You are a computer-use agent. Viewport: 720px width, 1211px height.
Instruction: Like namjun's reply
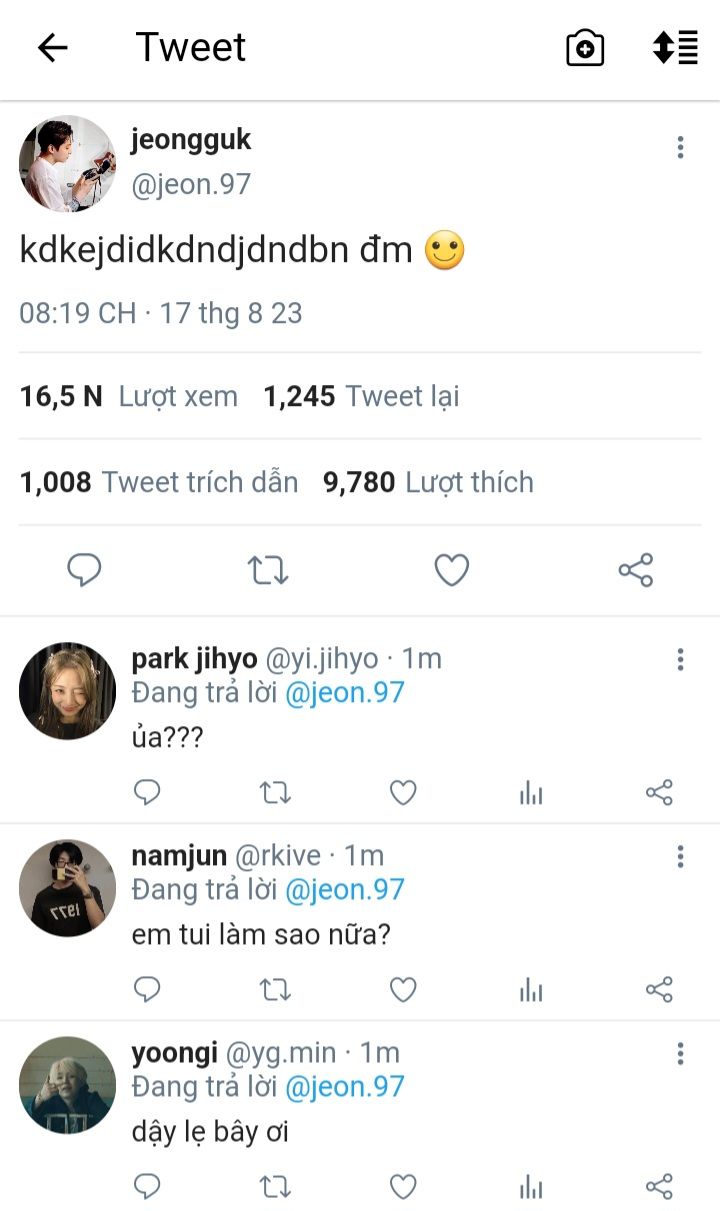pos(403,990)
